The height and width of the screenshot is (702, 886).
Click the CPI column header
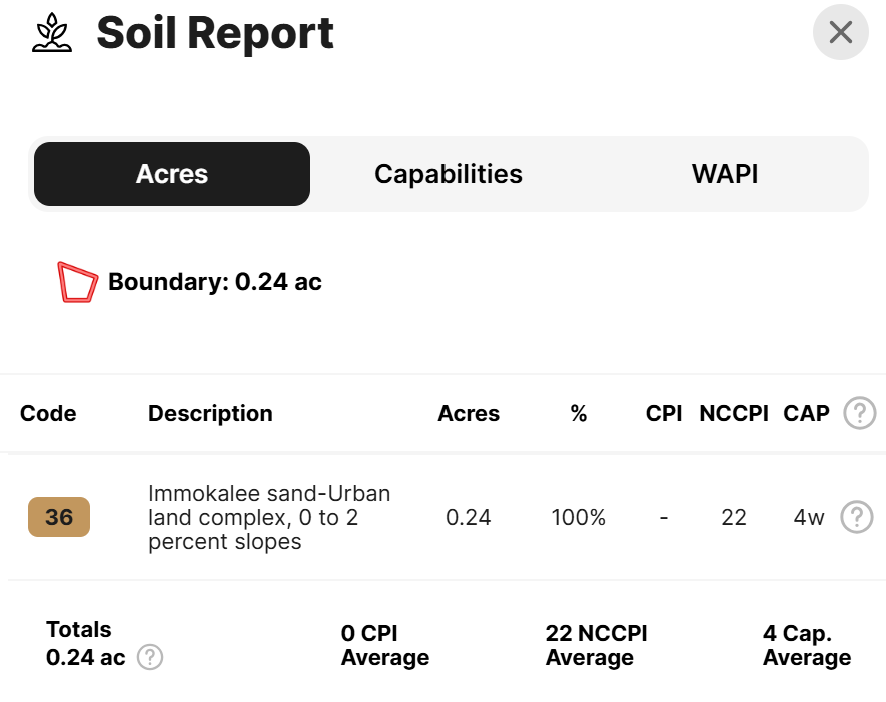coord(664,414)
